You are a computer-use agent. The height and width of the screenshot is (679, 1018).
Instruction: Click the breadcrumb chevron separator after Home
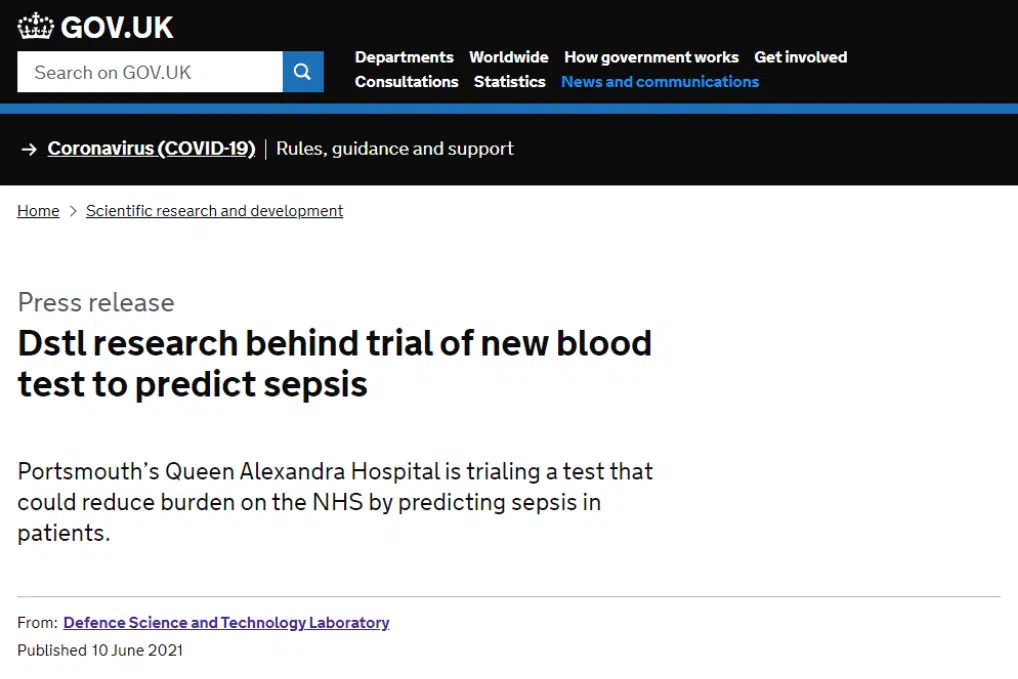pos(73,211)
